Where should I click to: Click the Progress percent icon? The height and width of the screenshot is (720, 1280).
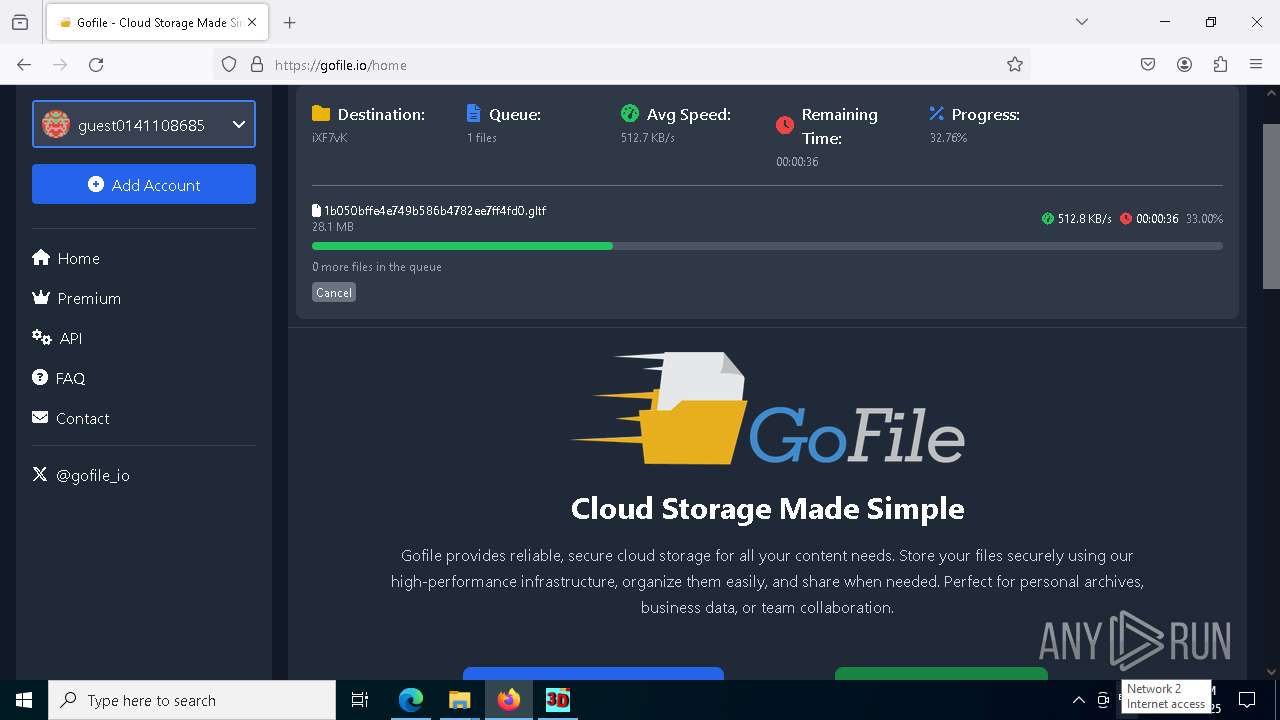[x=937, y=113]
